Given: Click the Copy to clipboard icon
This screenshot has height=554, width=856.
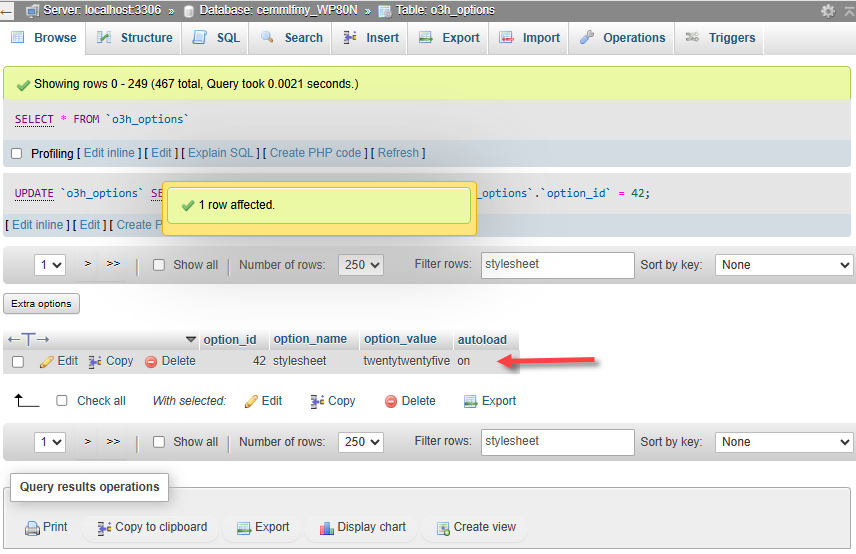Looking at the screenshot, I should pos(104,528).
